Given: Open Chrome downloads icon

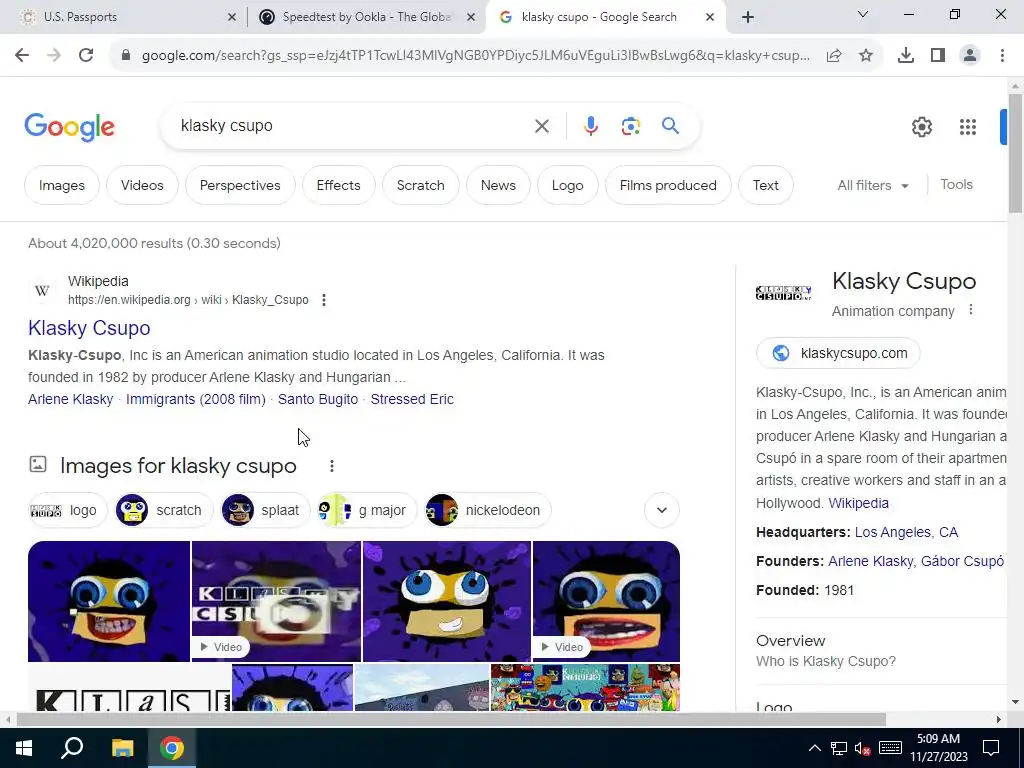Looking at the screenshot, I should (x=906, y=56).
